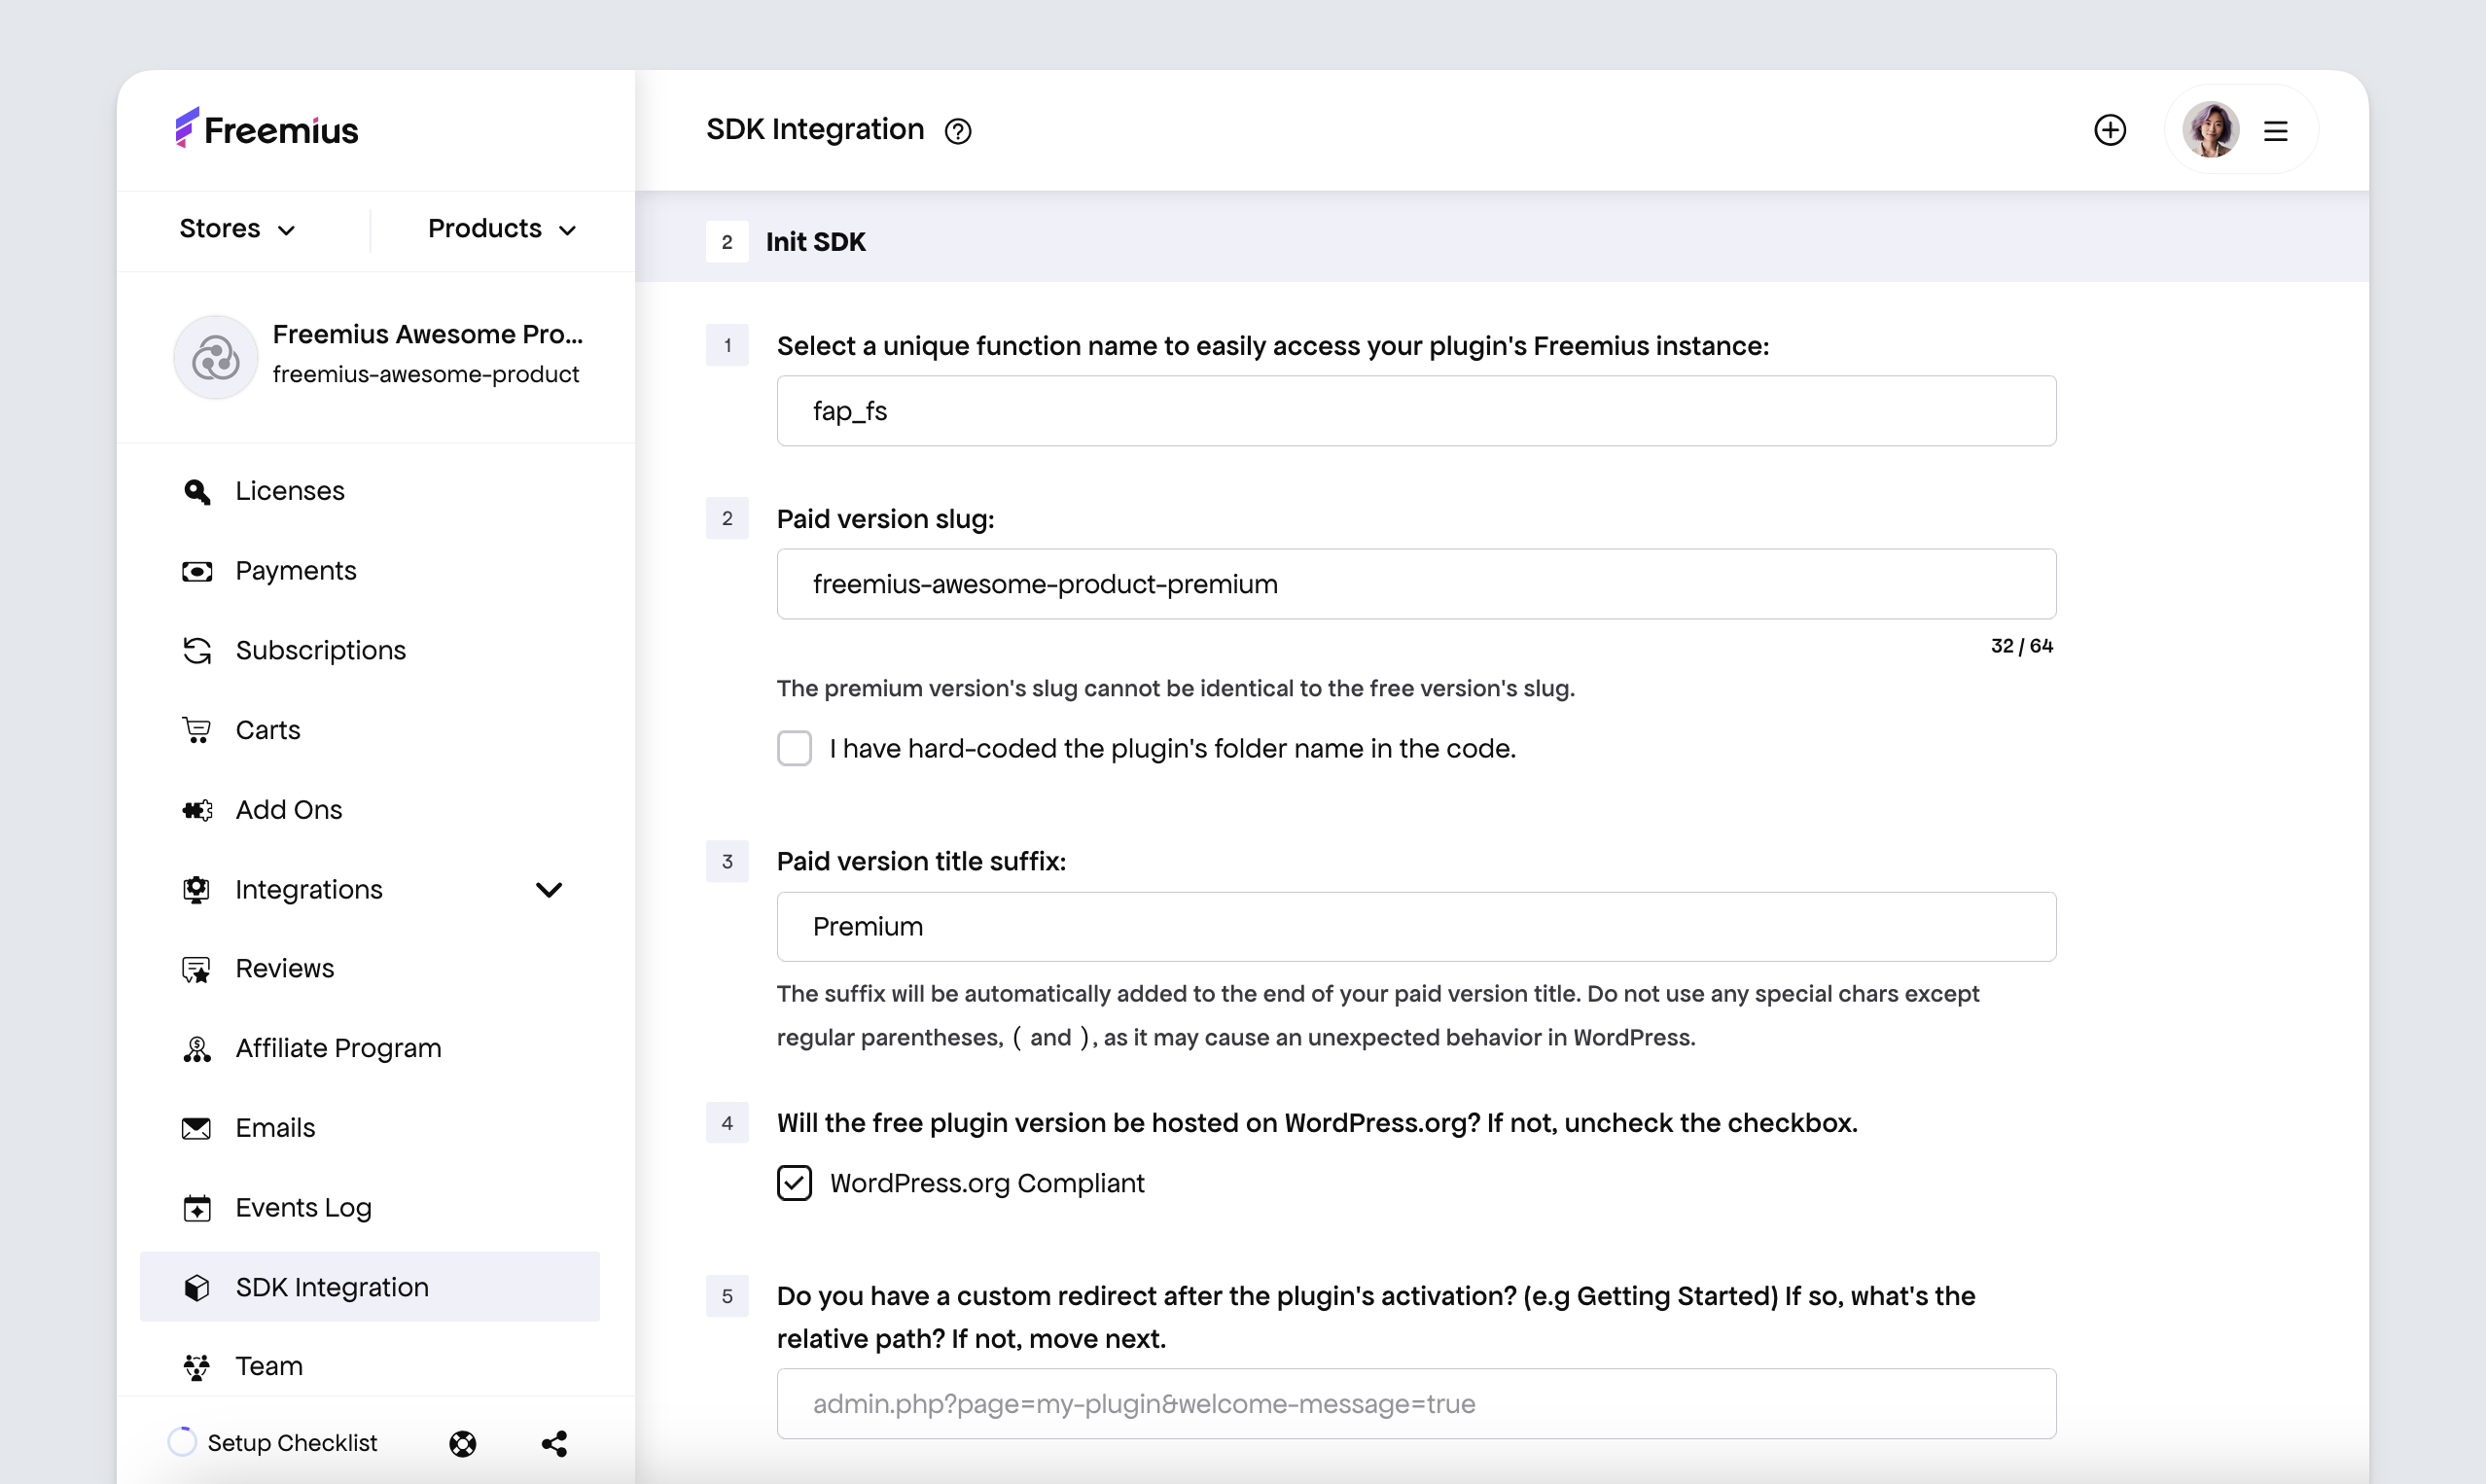This screenshot has width=2486, height=1484.
Task: Uncheck the WordPress.org Compliant checkbox
Action: 794,1183
